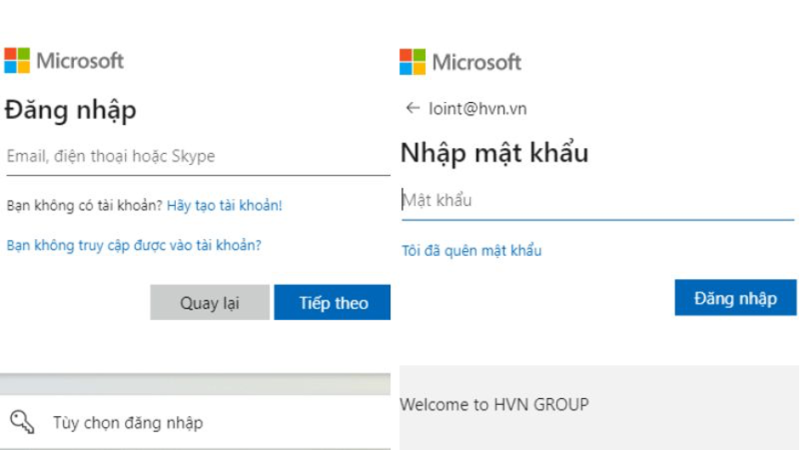The height and width of the screenshot is (450, 800).
Task: Open the Tôi đã quên mật khẩu link
Action: click(x=471, y=251)
